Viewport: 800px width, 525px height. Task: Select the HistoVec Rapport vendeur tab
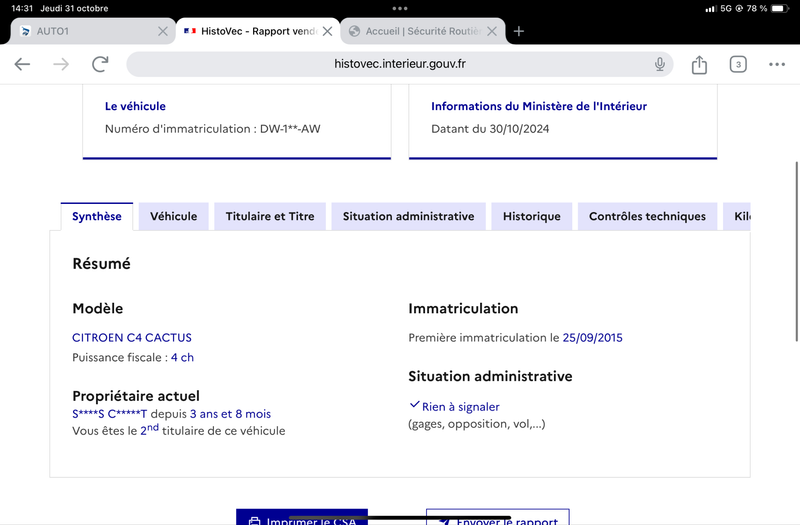pos(258,31)
